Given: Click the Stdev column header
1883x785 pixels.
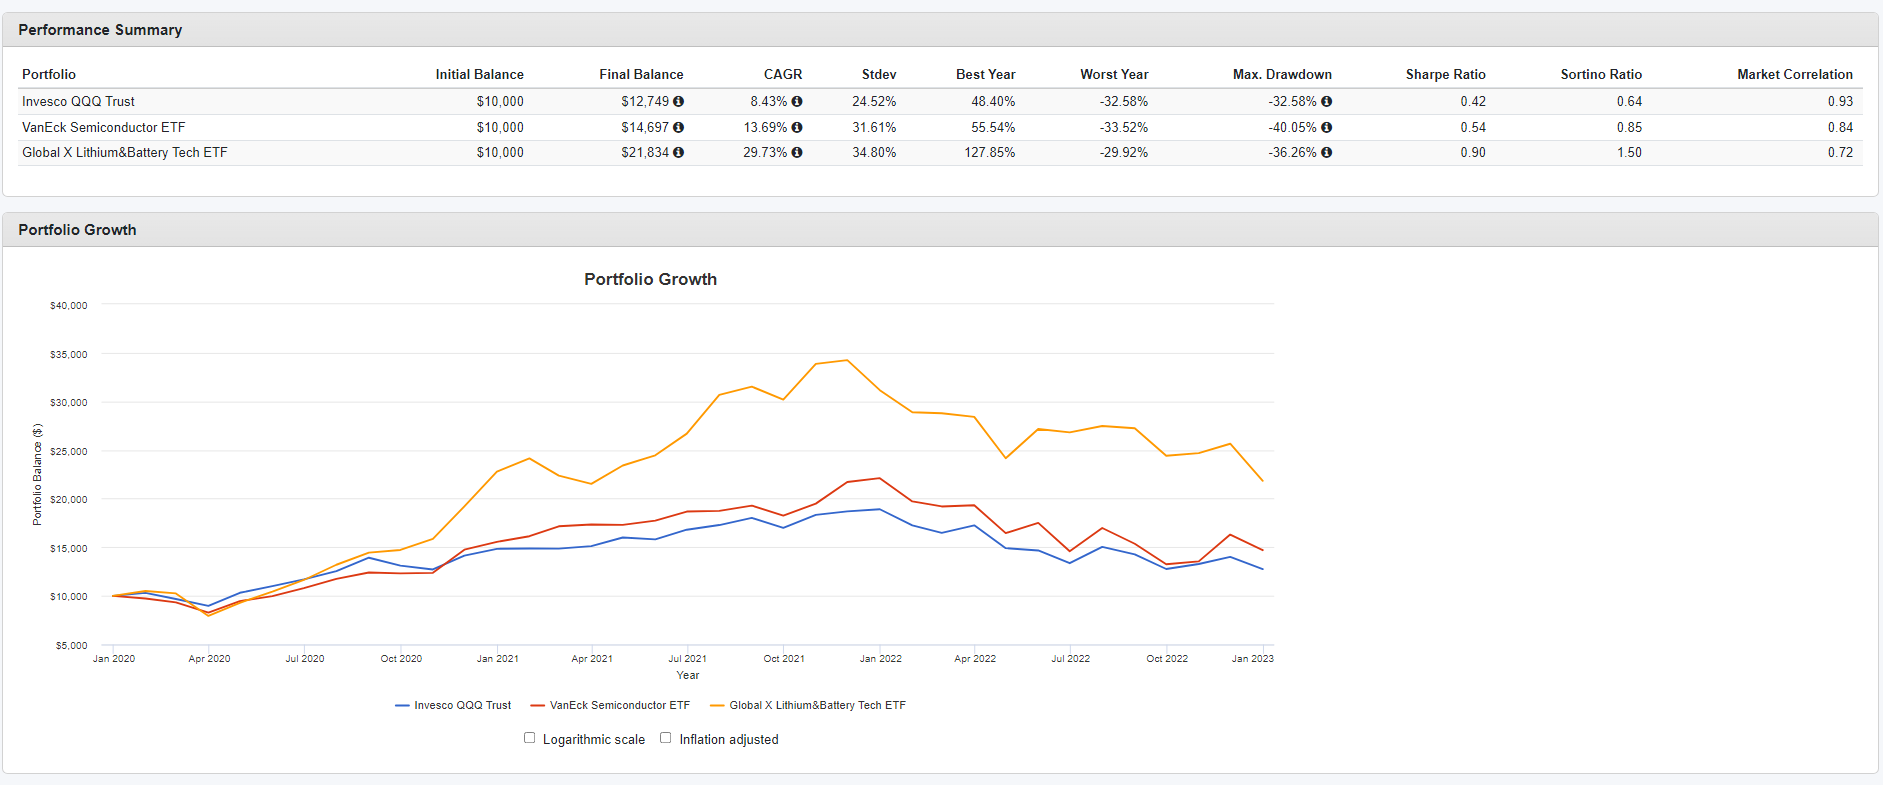Looking at the screenshot, I should (x=879, y=75).
